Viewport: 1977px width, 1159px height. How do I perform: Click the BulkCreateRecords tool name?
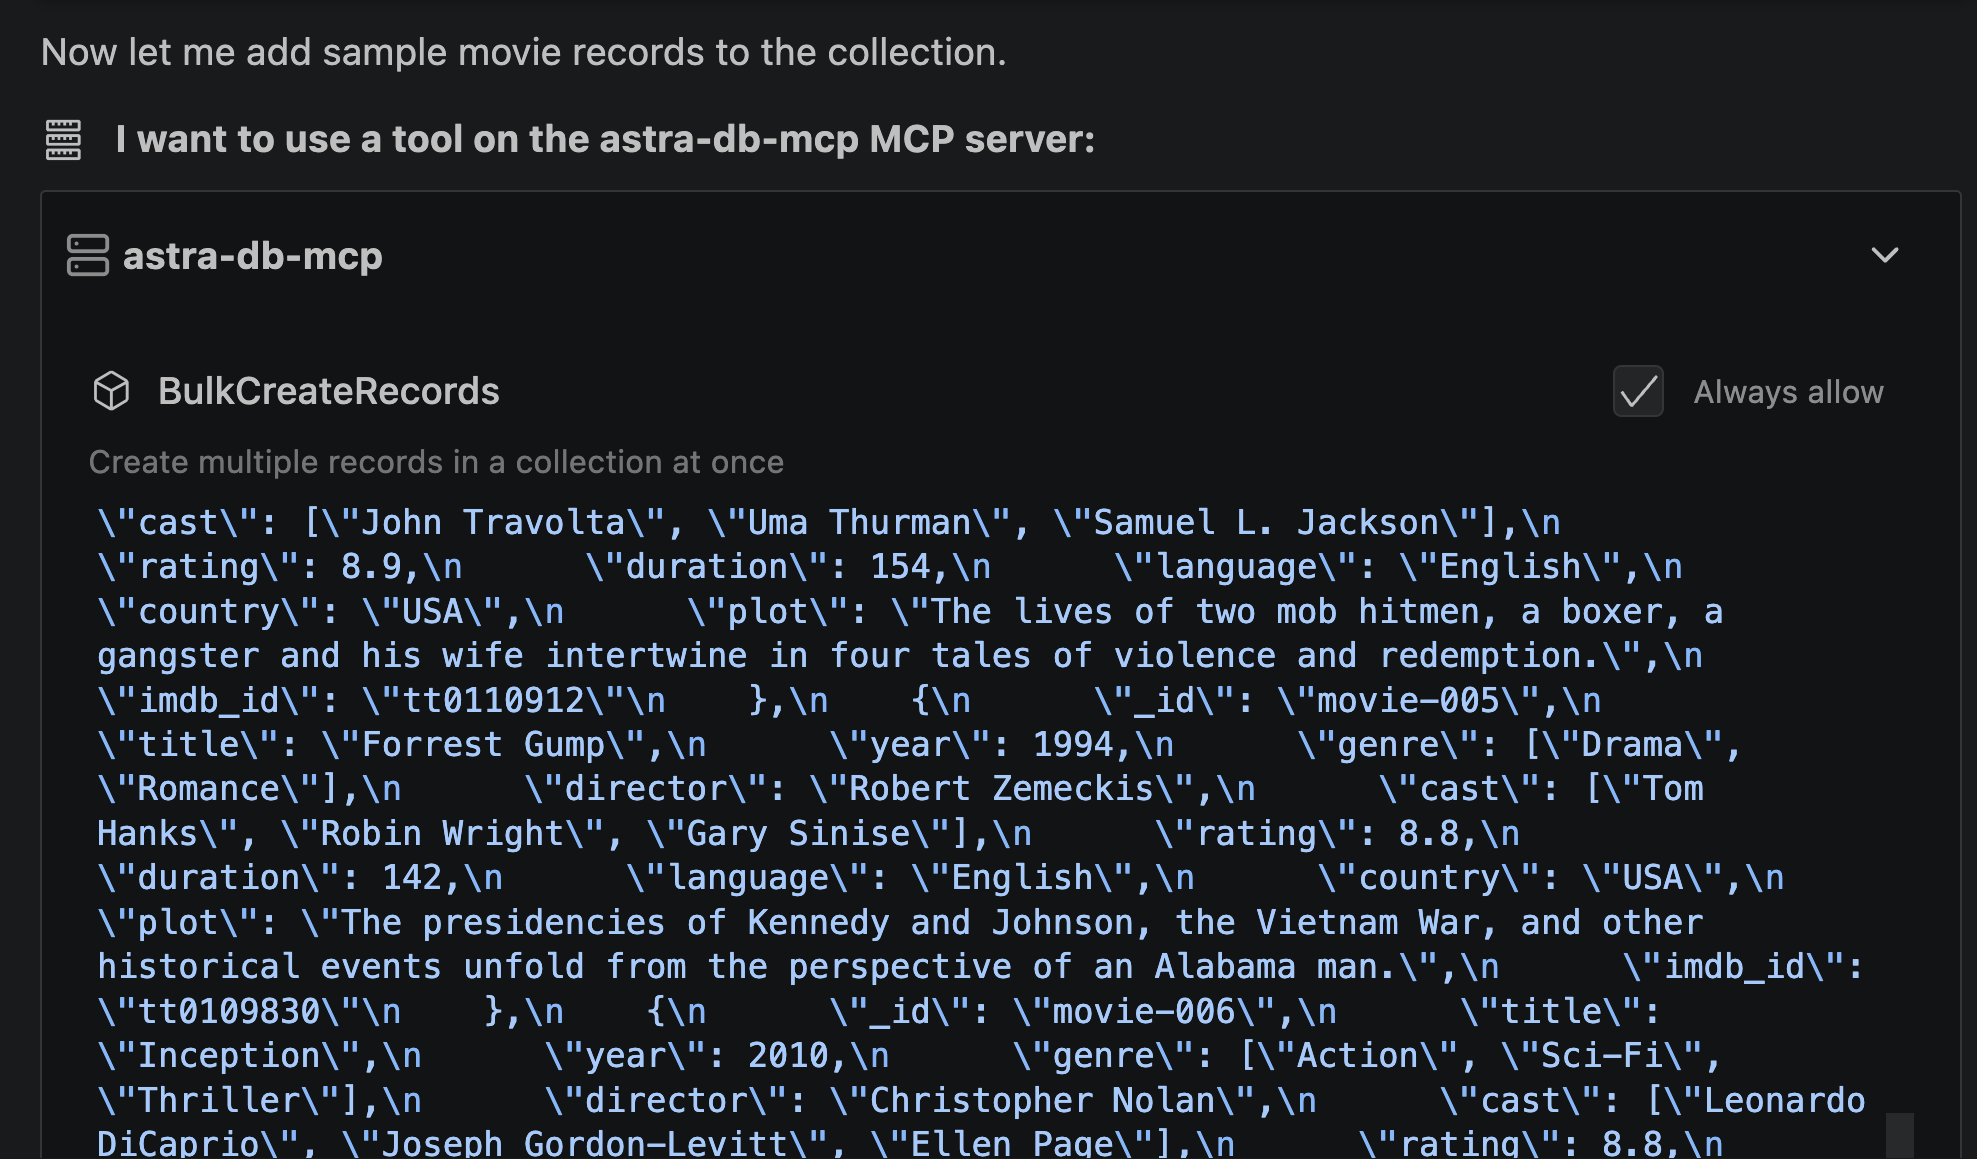pyautogui.click(x=329, y=391)
